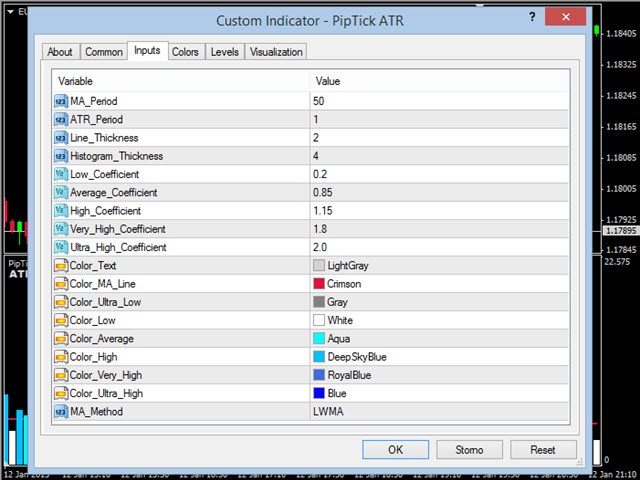Click the icon next to MA_Method

click(x=60, y=412)
